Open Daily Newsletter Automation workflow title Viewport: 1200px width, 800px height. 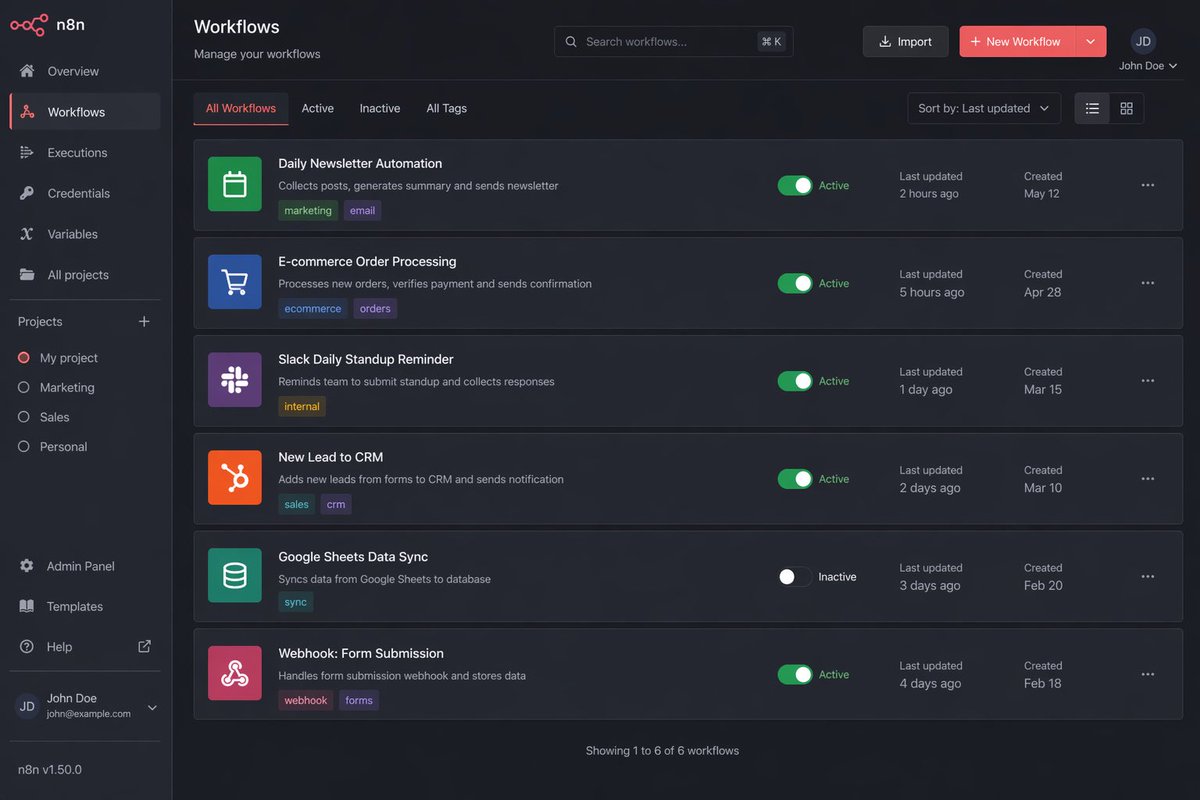360,164
